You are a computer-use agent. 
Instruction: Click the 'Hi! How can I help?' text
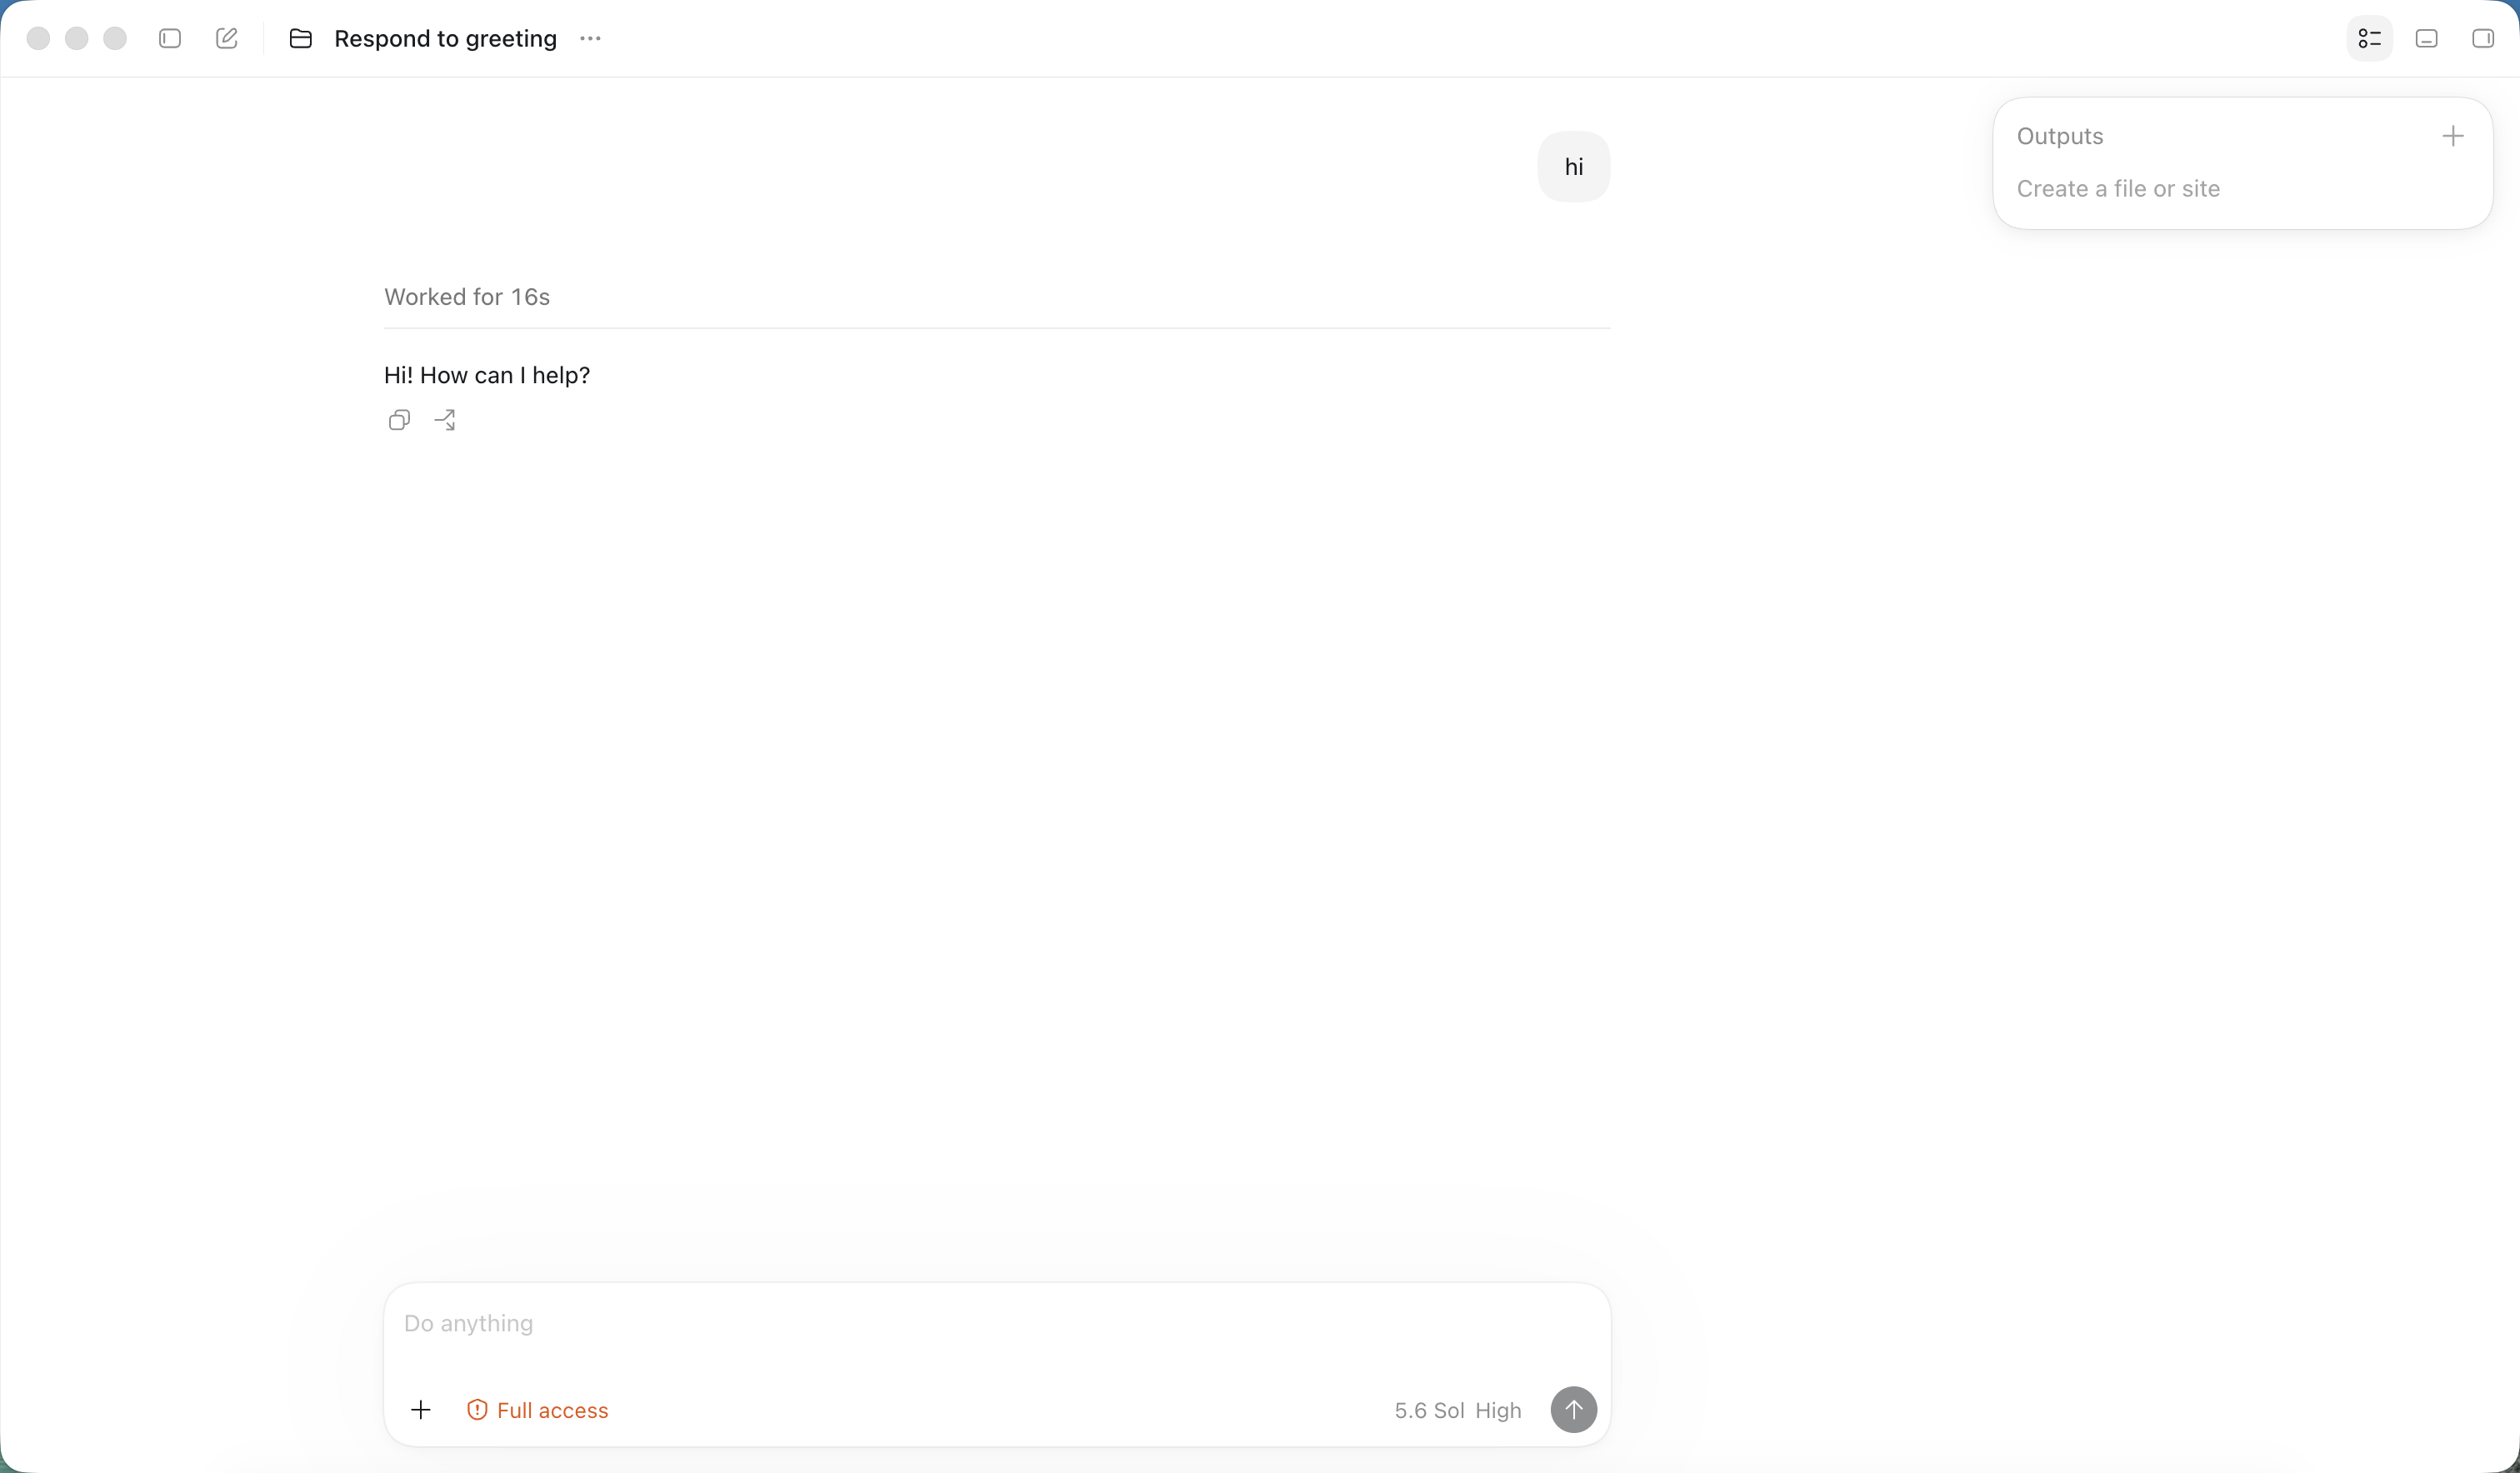click(x=486, y=375)
